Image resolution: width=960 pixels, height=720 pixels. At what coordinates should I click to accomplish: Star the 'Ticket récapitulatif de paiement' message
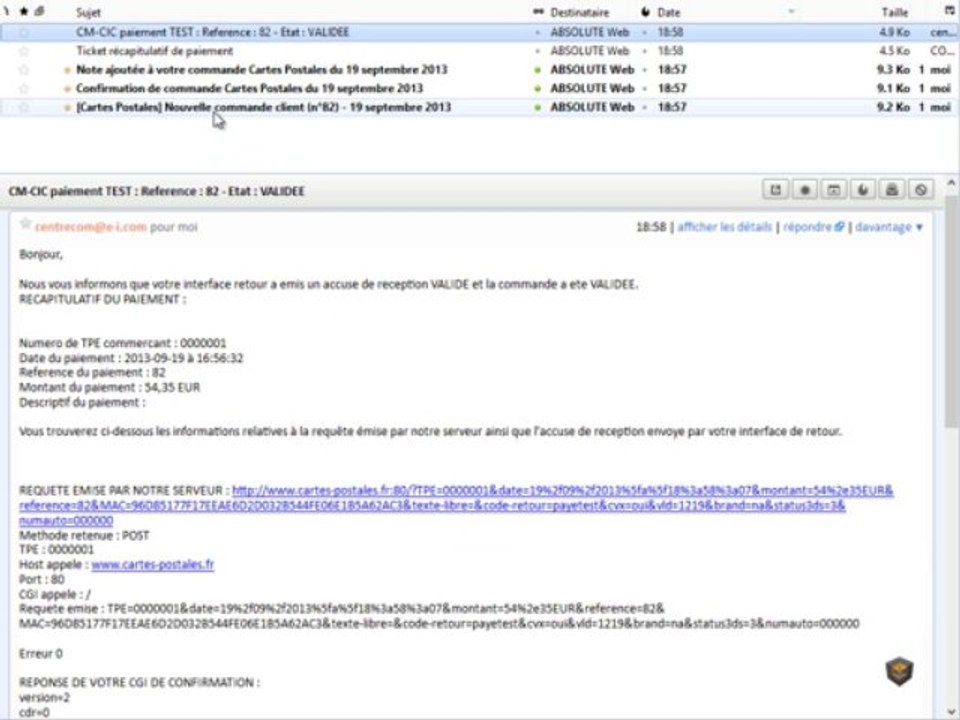24,51
